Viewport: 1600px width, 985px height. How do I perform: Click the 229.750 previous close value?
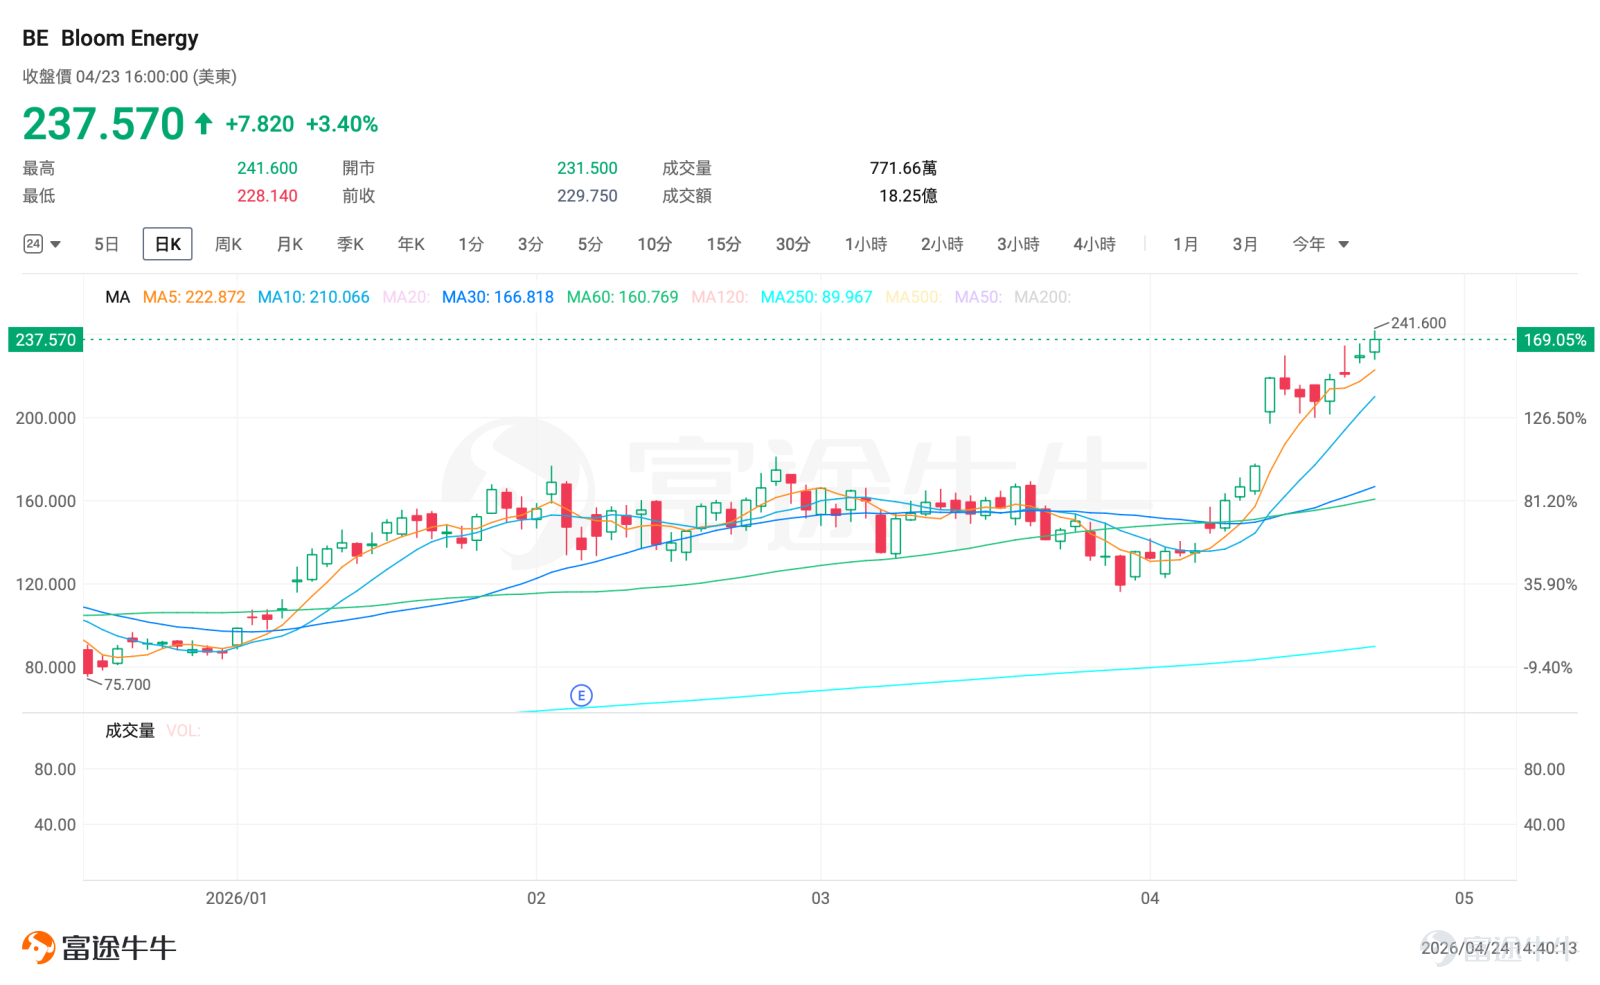pyautogui.click(x=587, y=196)
